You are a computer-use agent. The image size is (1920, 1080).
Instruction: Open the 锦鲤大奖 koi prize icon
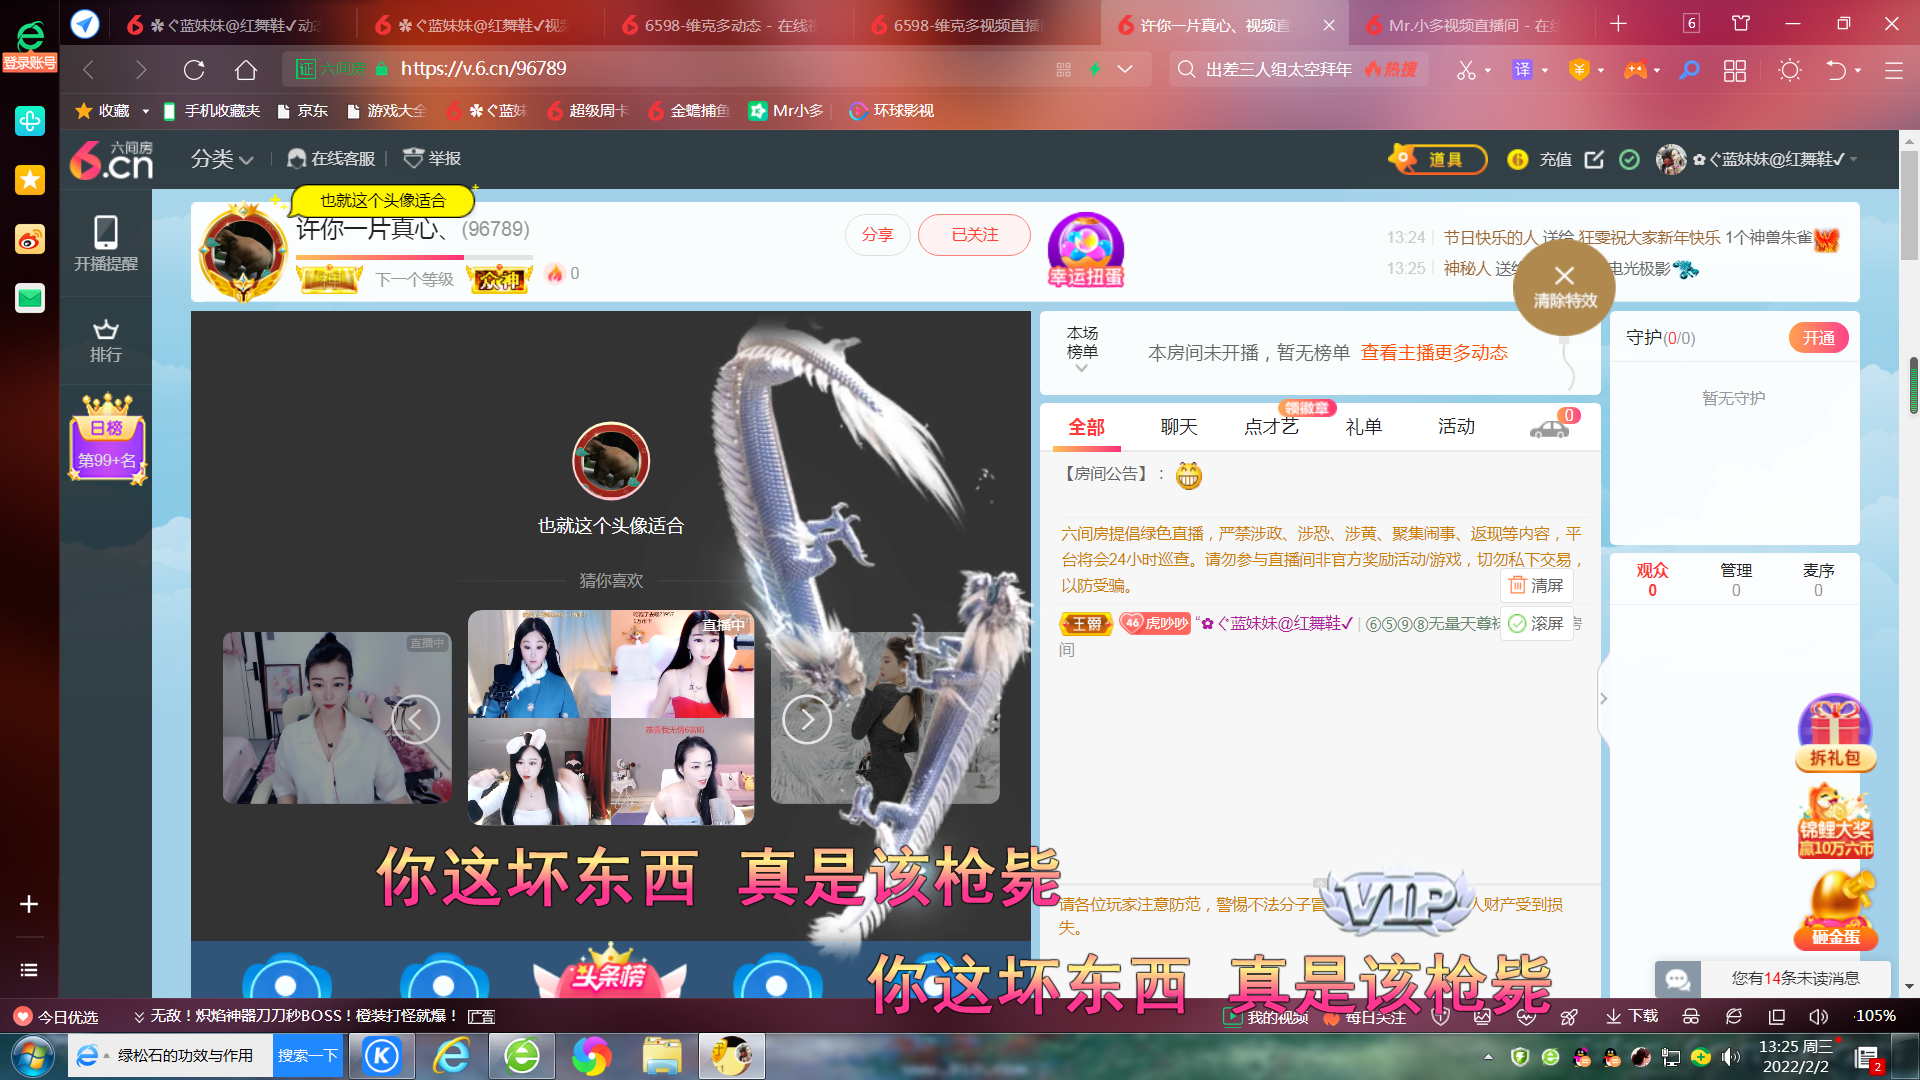[1835, 821]
